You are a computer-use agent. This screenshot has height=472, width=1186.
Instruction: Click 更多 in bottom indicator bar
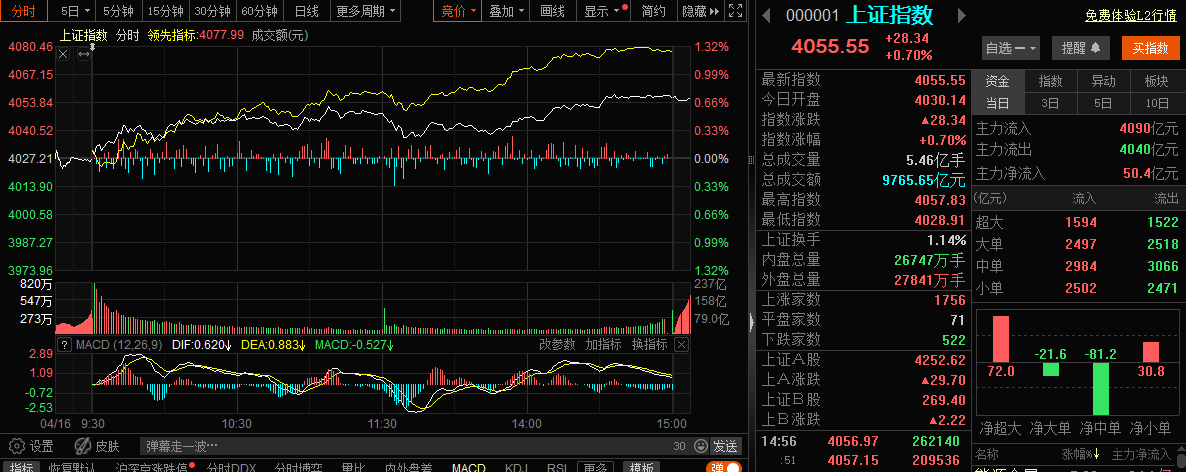(595, 467)
